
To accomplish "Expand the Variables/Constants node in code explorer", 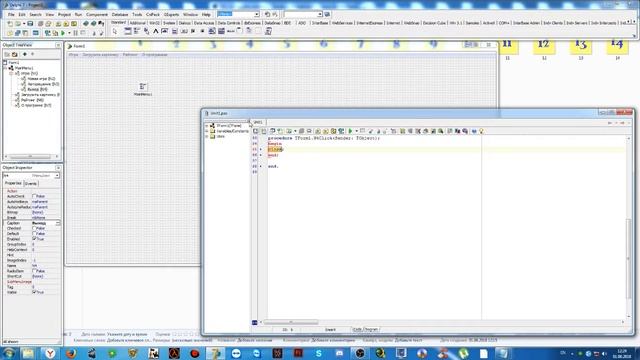I will [x=207, y=131].
